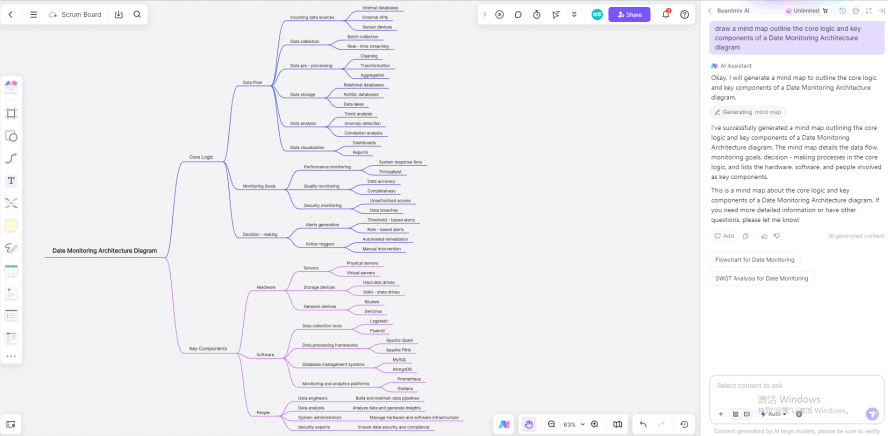Viewport: 888px width, 436px height.
Task: Start presentation with the play icon
Action: (499, 14)
